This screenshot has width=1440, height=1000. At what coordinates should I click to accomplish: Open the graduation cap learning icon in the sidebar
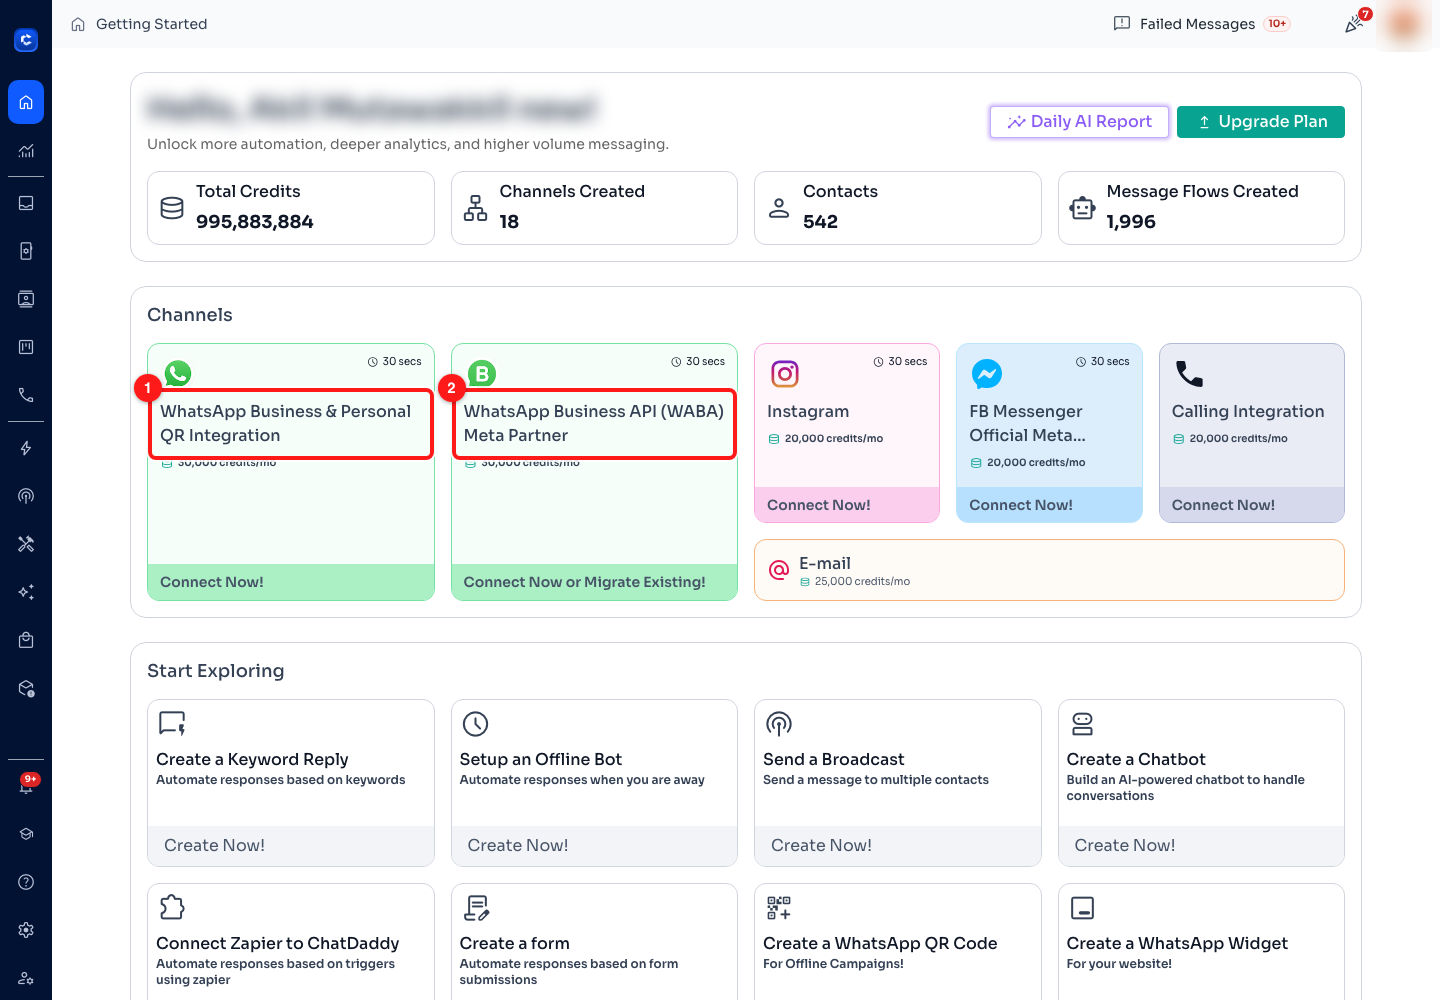(26, 834)
